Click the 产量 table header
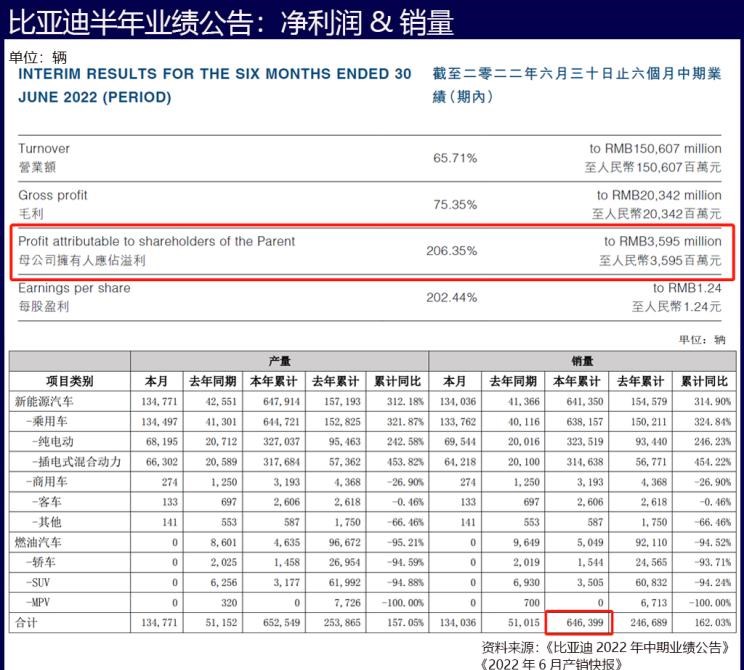 (x=279, y=361)
